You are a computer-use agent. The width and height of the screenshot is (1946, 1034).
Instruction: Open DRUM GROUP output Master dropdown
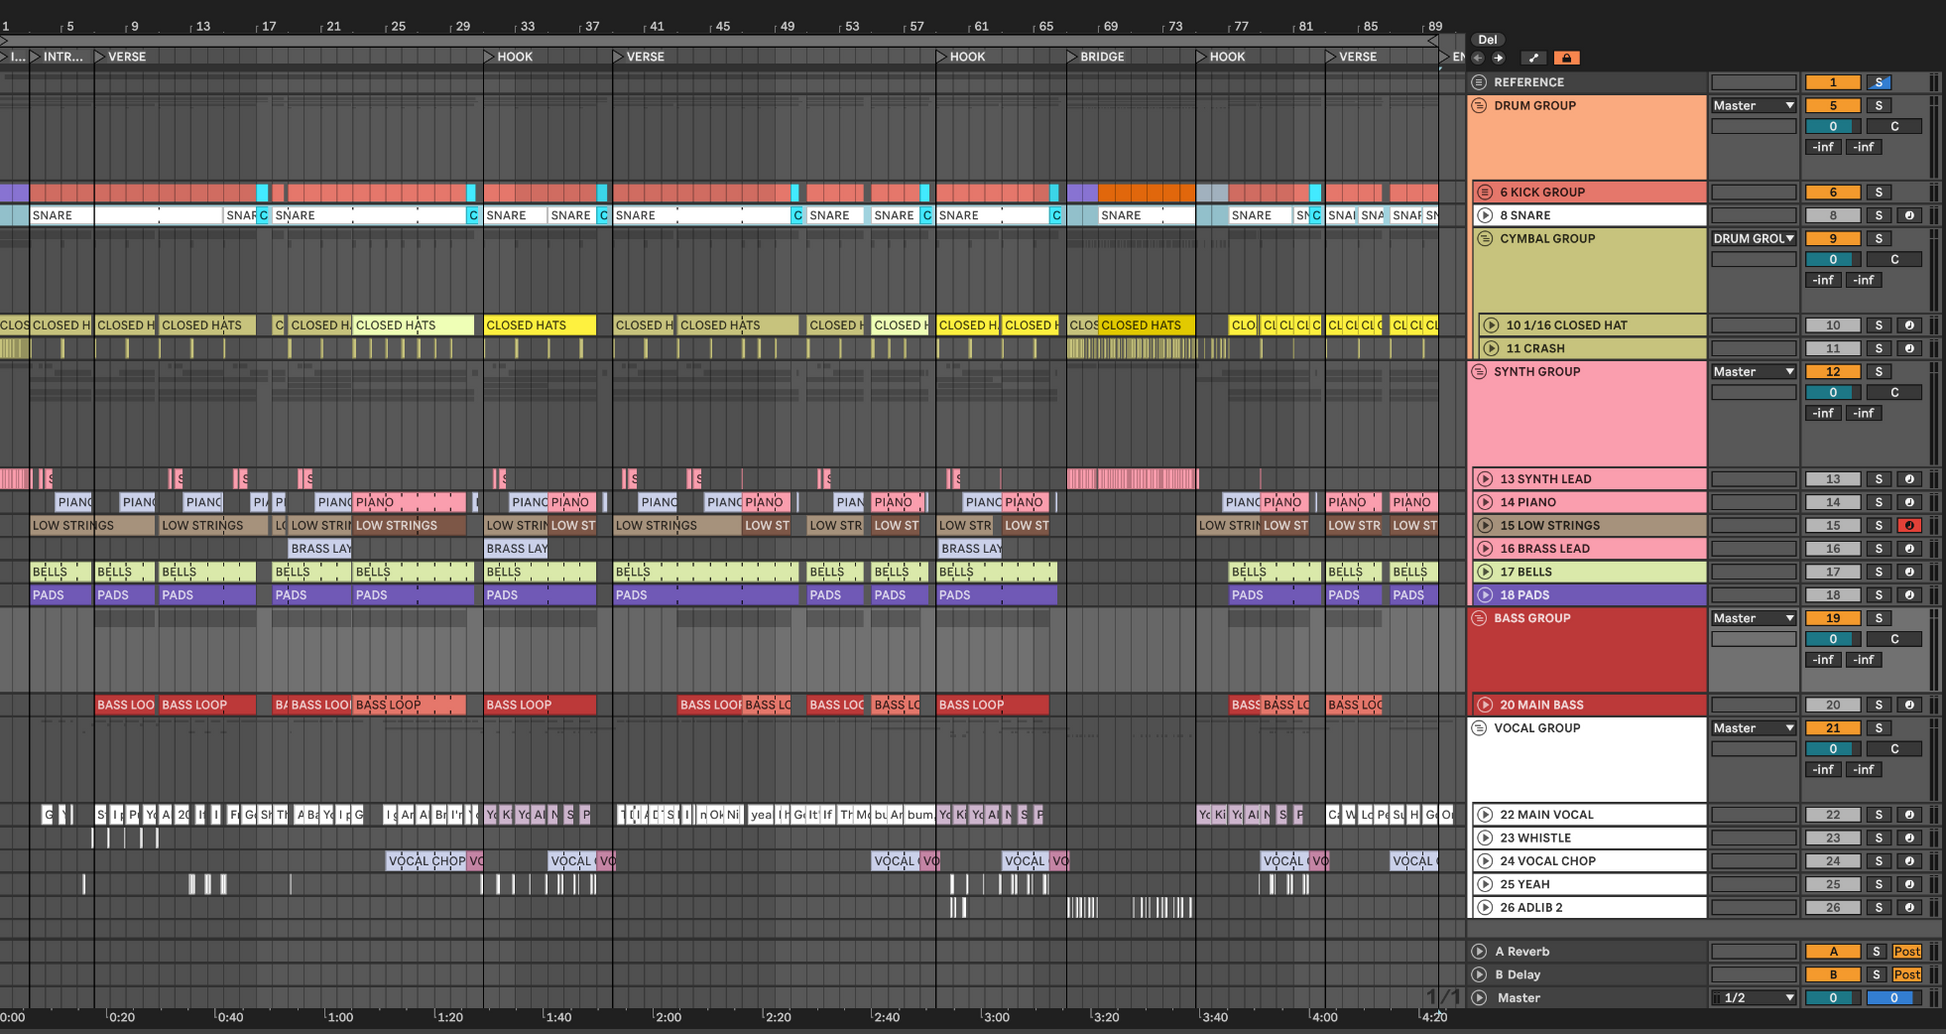(x=1753, y=105)
